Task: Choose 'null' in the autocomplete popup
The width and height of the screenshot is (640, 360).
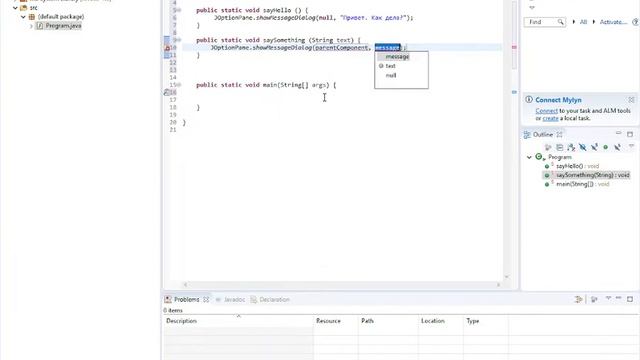Action: click(x=391, y=75)
